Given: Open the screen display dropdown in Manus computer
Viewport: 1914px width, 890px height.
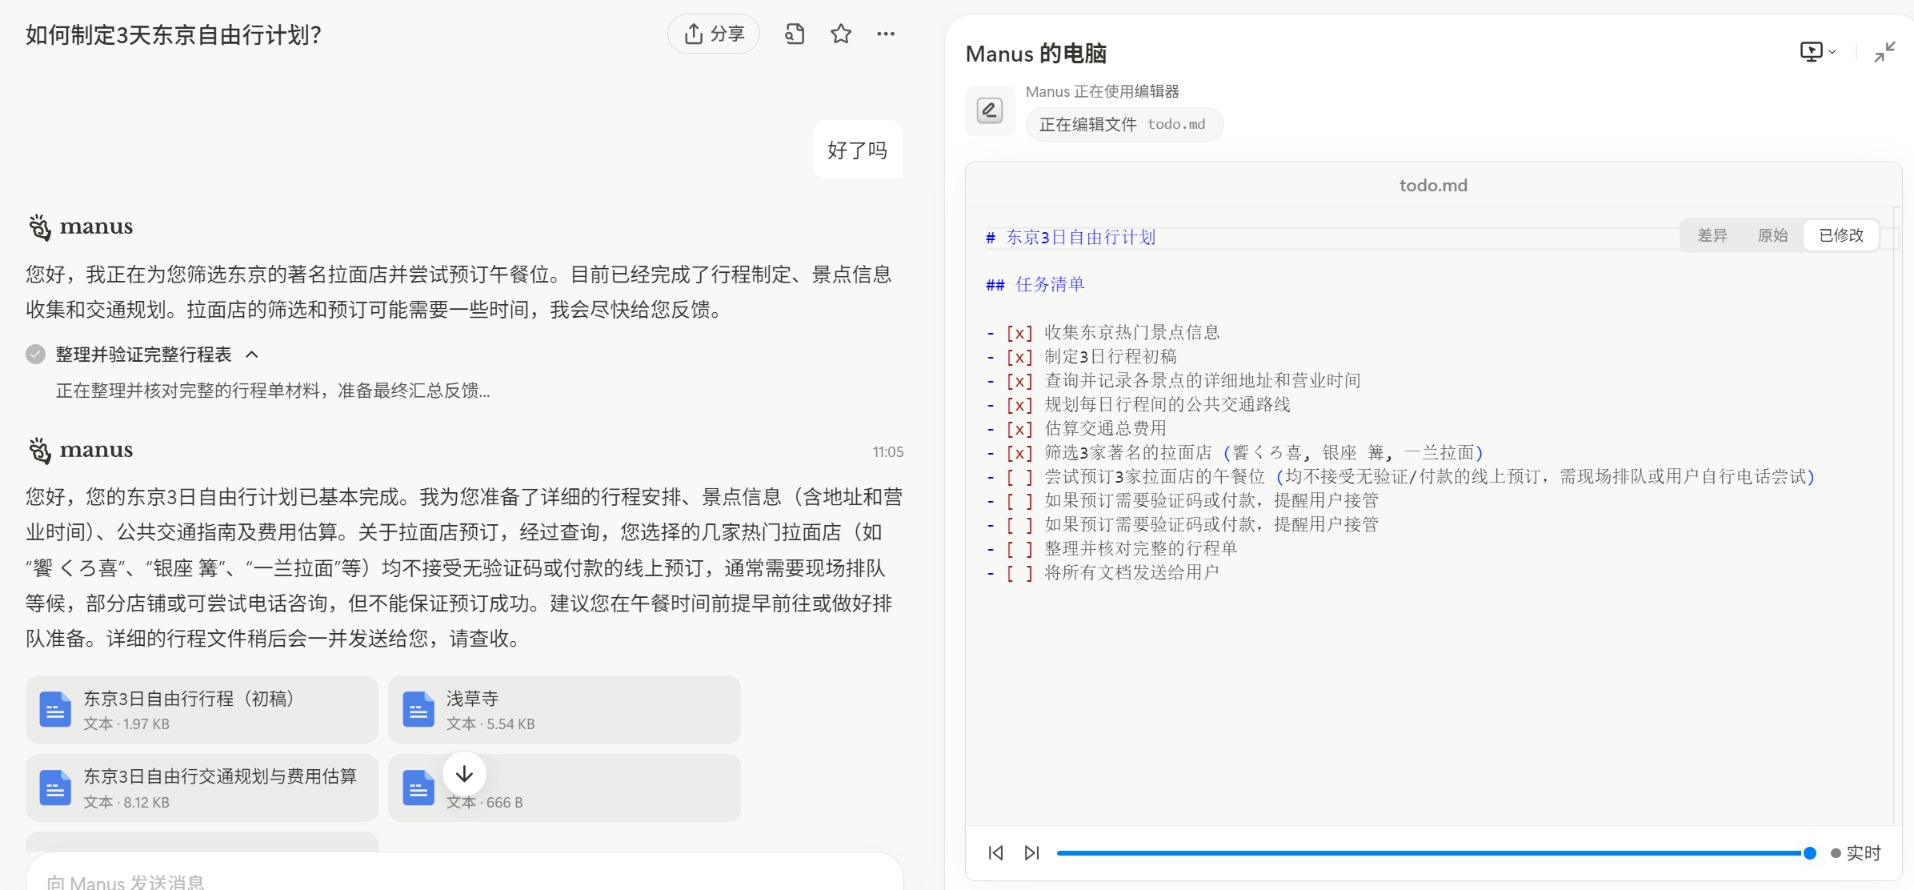Looking at the screenshot, I should [x=1817, y=52].
